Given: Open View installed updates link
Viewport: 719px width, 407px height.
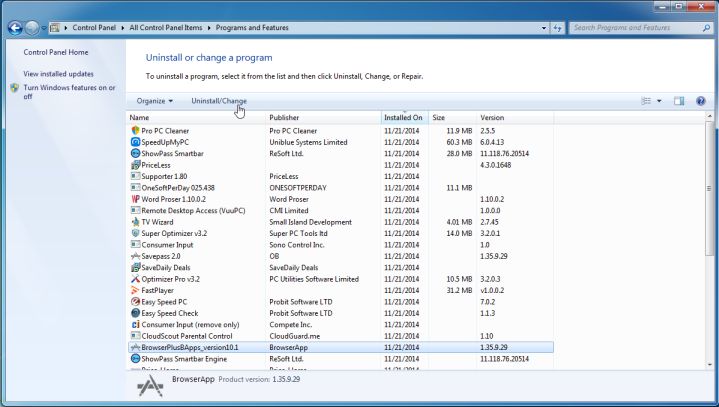Looking at the screenshot, I should (59, 74).
